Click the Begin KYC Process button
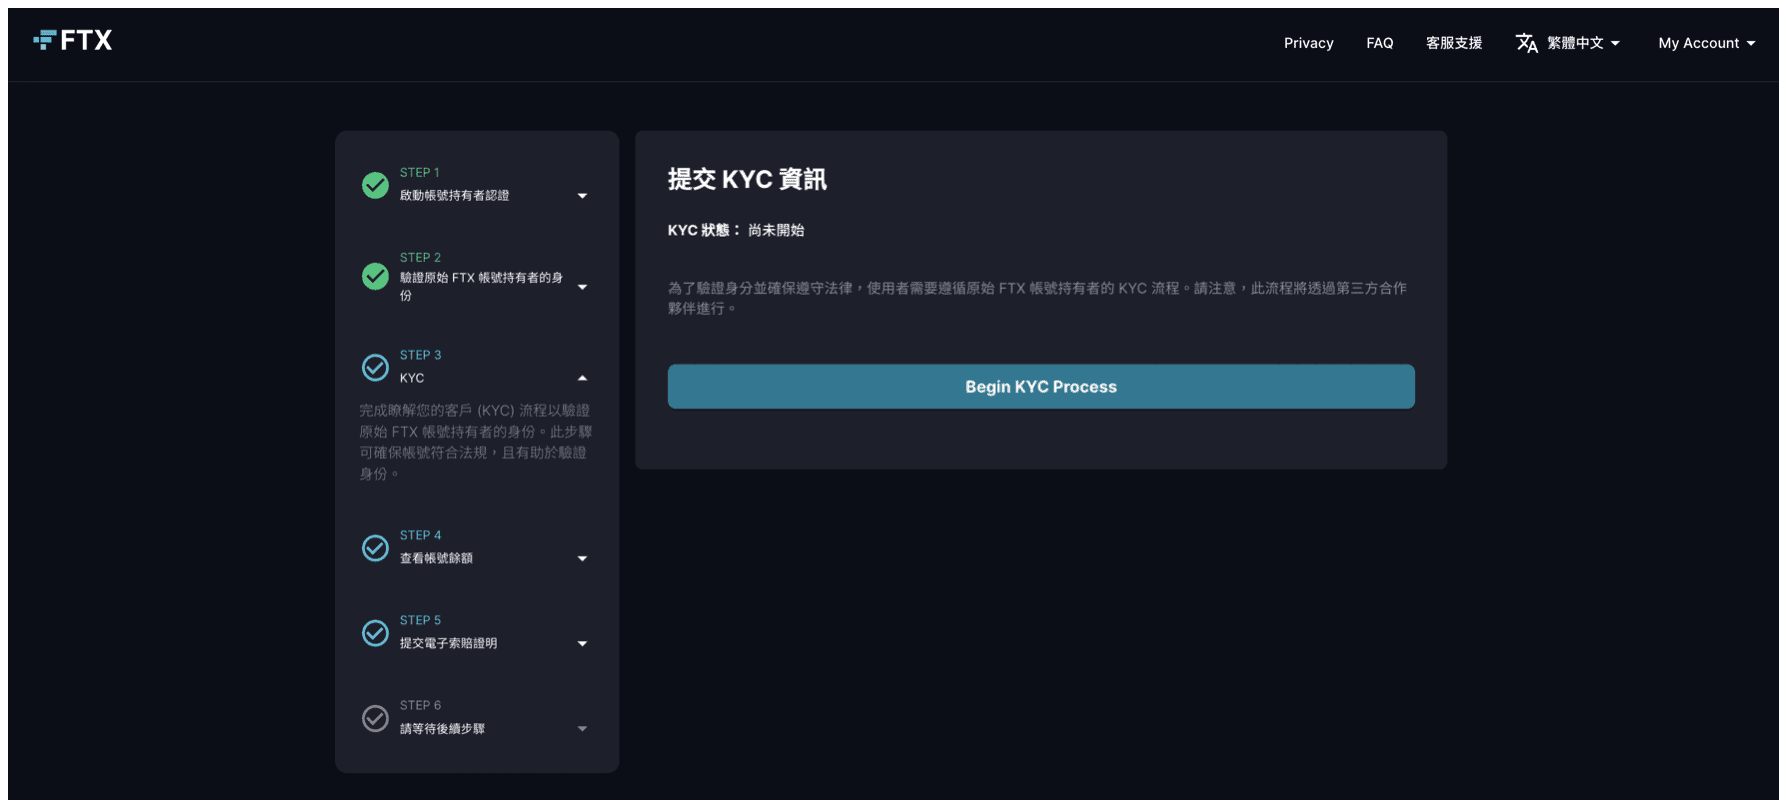 tap(1041, 386)
